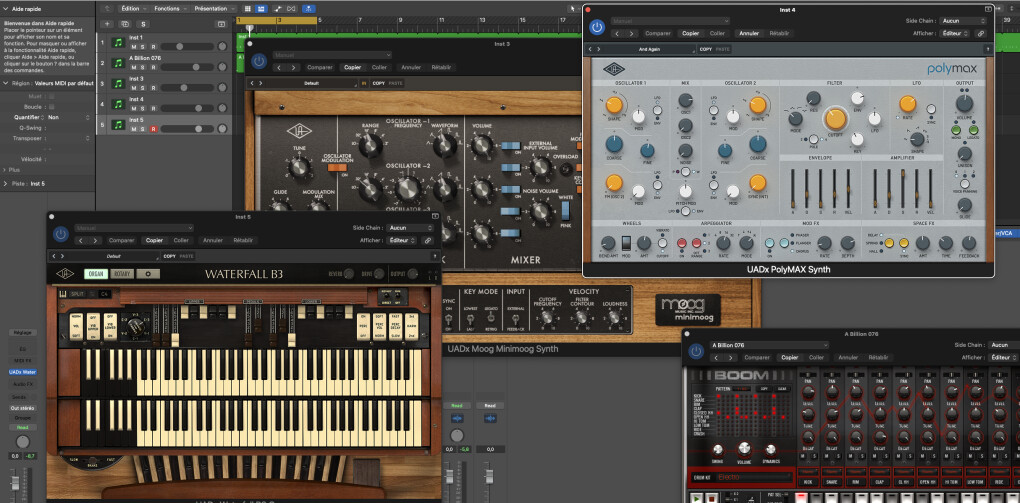Viewport: 1020px width, 503px height.
Task: Click Comparer in the Waterfall B3 window
Action: 122,240
